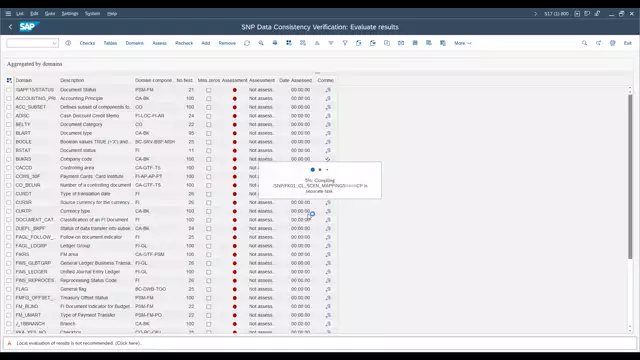Toggle Miss zeros checkbox for BSTAT row
This screenshot has width=640, height=360.
pyautogui.click(x=209, y=151)
